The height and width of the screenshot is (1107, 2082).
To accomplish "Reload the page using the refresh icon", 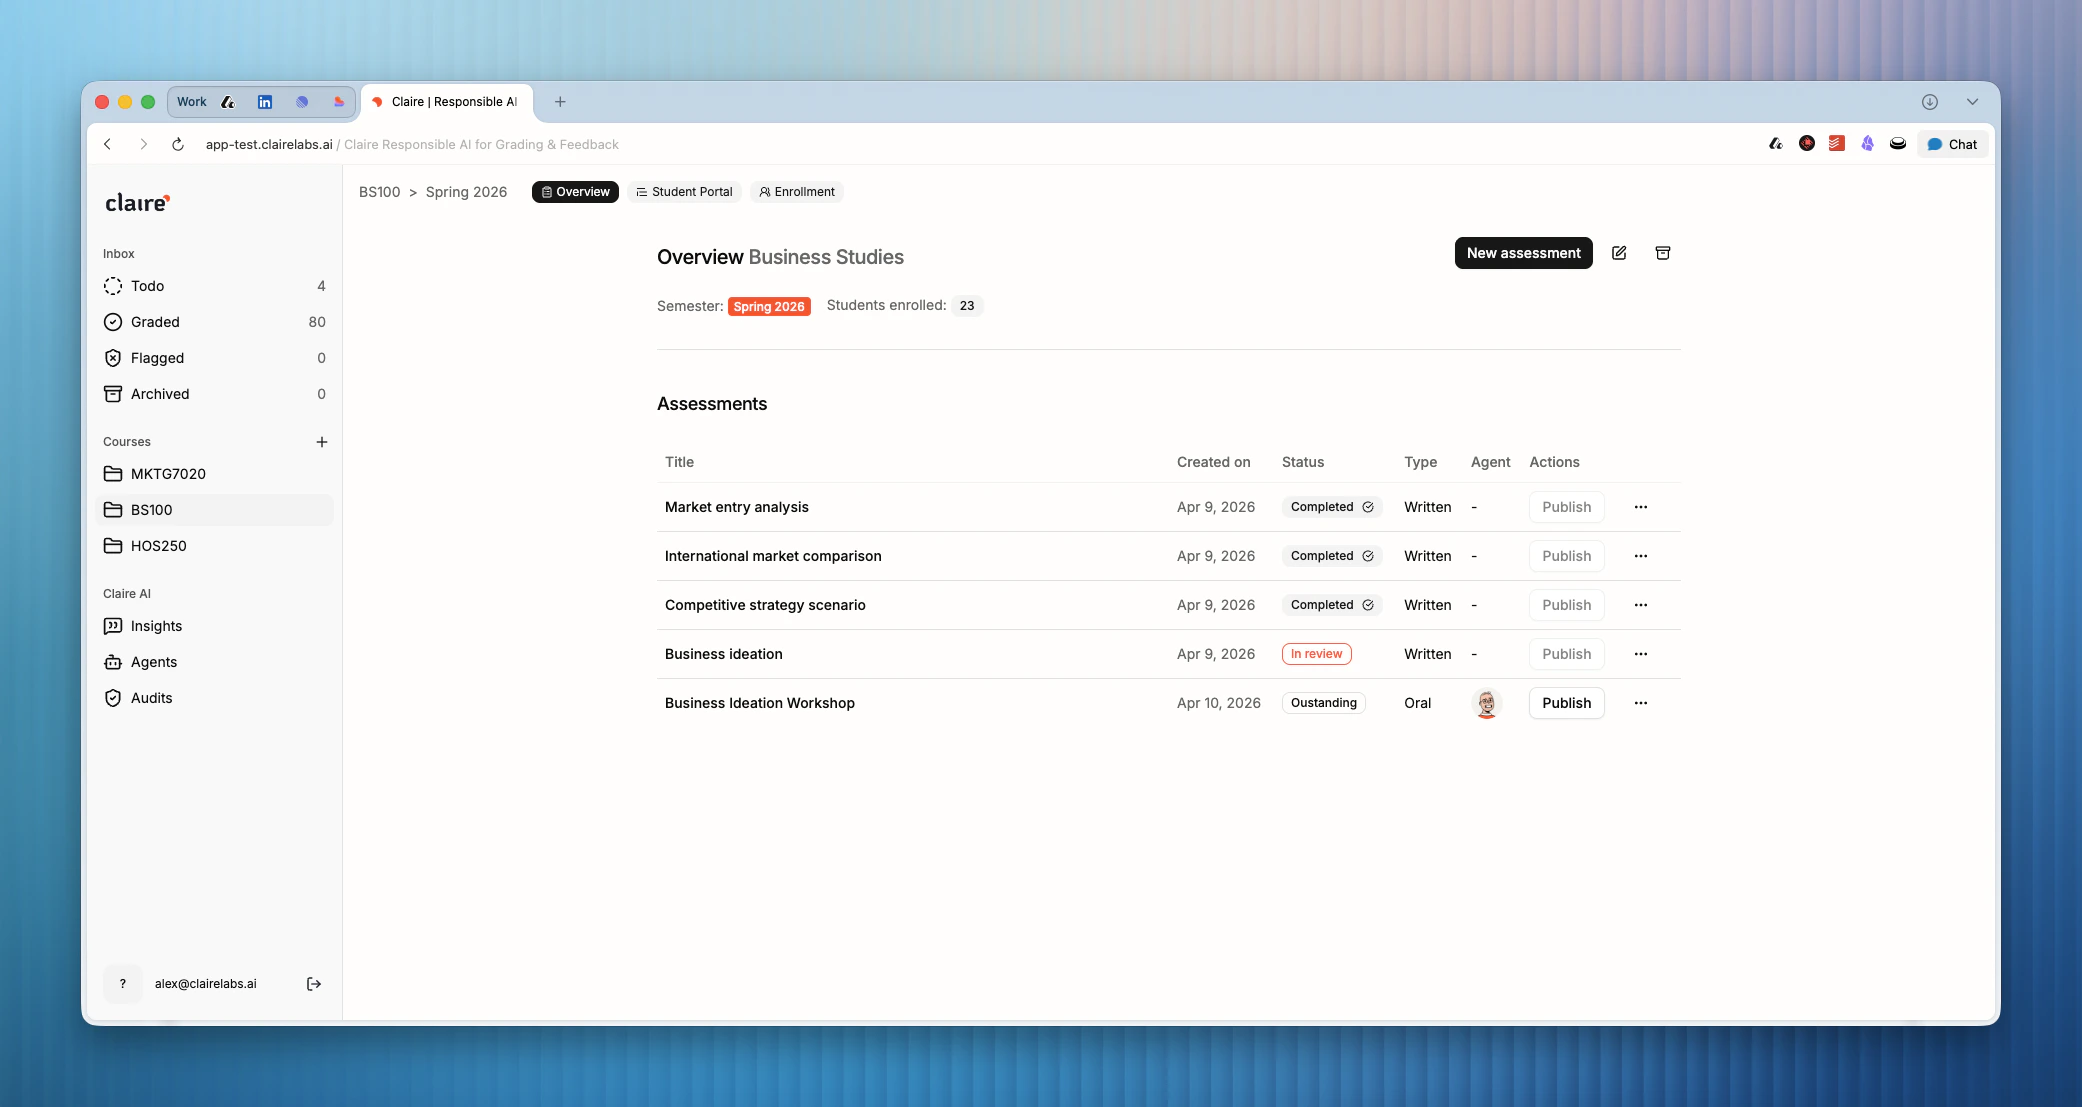I will (x=178, y=144).
